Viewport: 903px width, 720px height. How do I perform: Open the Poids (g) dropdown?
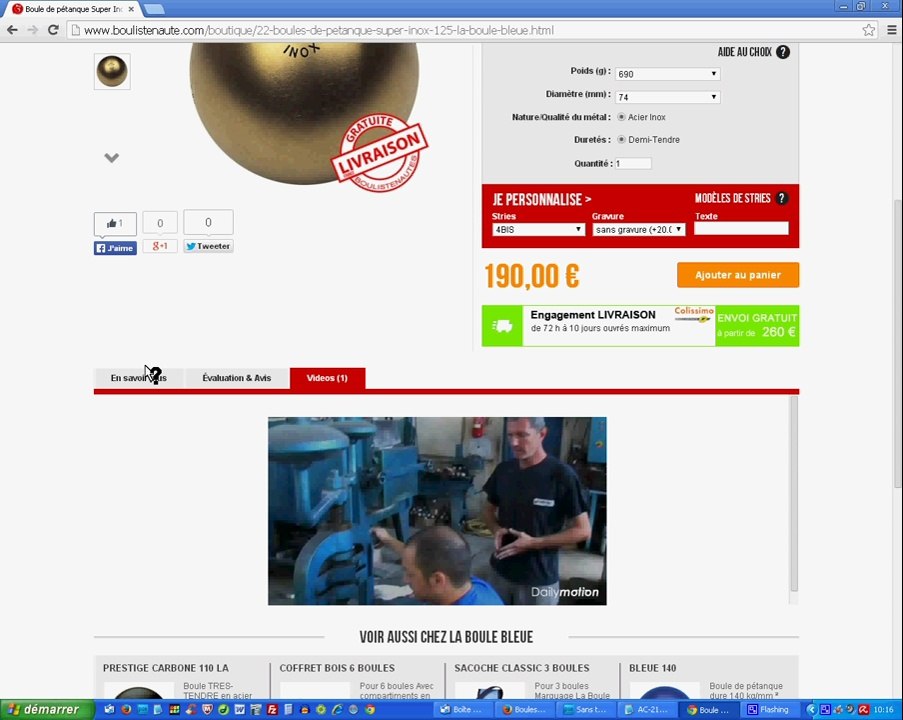click(x=667, y=74)
